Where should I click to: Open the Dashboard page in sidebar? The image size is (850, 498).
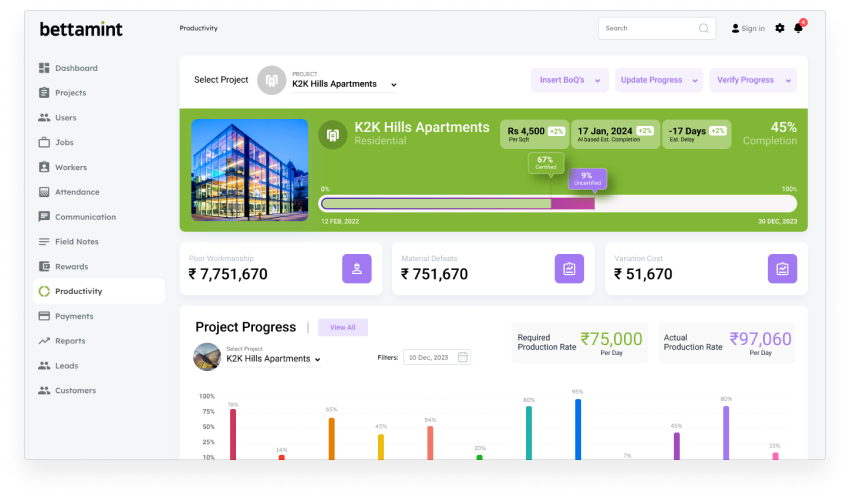click(x=76, y=68)
